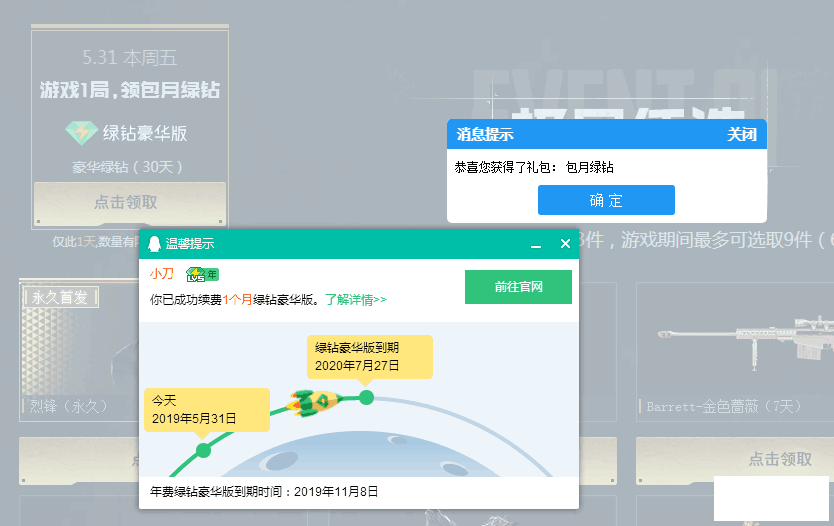The height and width of the screenshot is (526, 834).
Task: Close the 温馨提示 popup window
Action: tap(565, 244)
